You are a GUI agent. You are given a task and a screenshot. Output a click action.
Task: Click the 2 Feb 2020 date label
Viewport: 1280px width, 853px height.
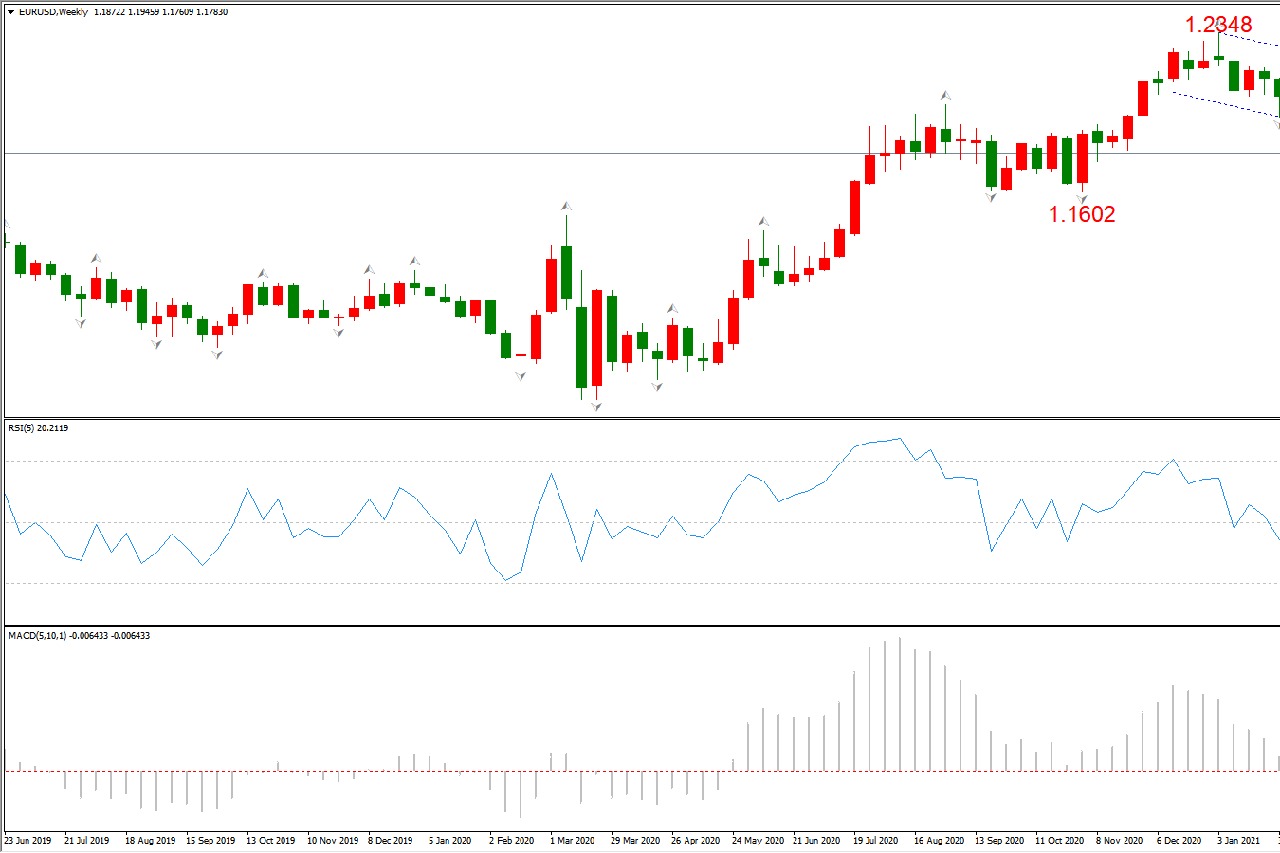click(x=514, y=841)
